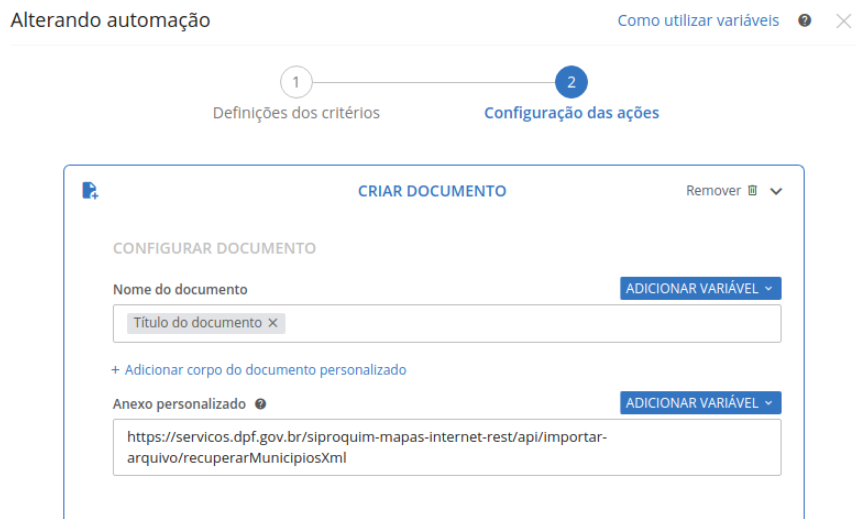
Task: Collapse the Criar Documento section chevron
Action: coord(776,191)
